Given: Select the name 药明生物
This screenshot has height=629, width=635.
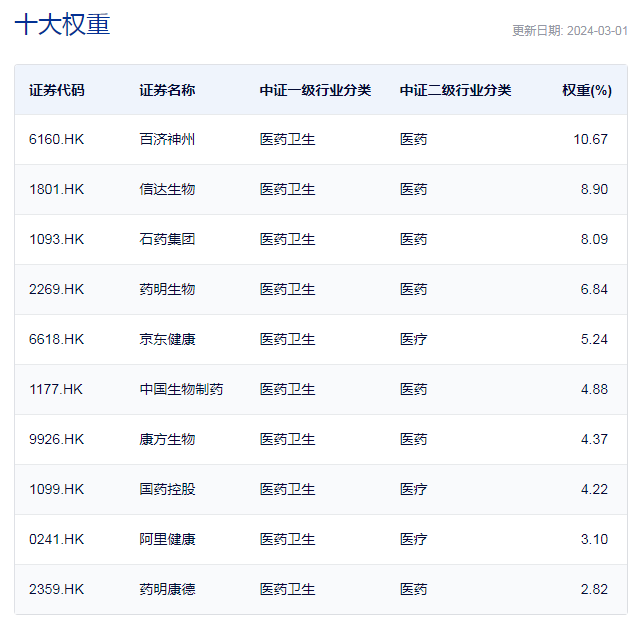Looking at the screenshot, I should (167, 289).
